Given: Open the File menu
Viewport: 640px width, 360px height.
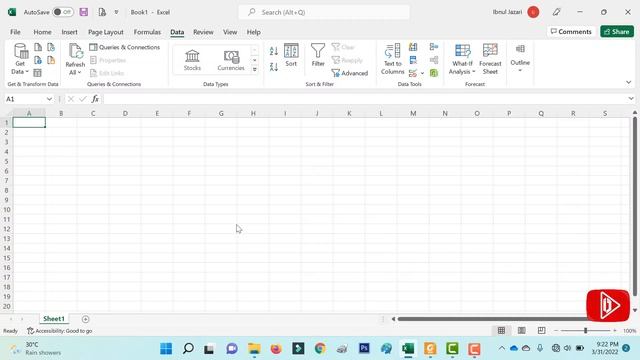Looking at the screenshot, I should (x=16, y=32).
